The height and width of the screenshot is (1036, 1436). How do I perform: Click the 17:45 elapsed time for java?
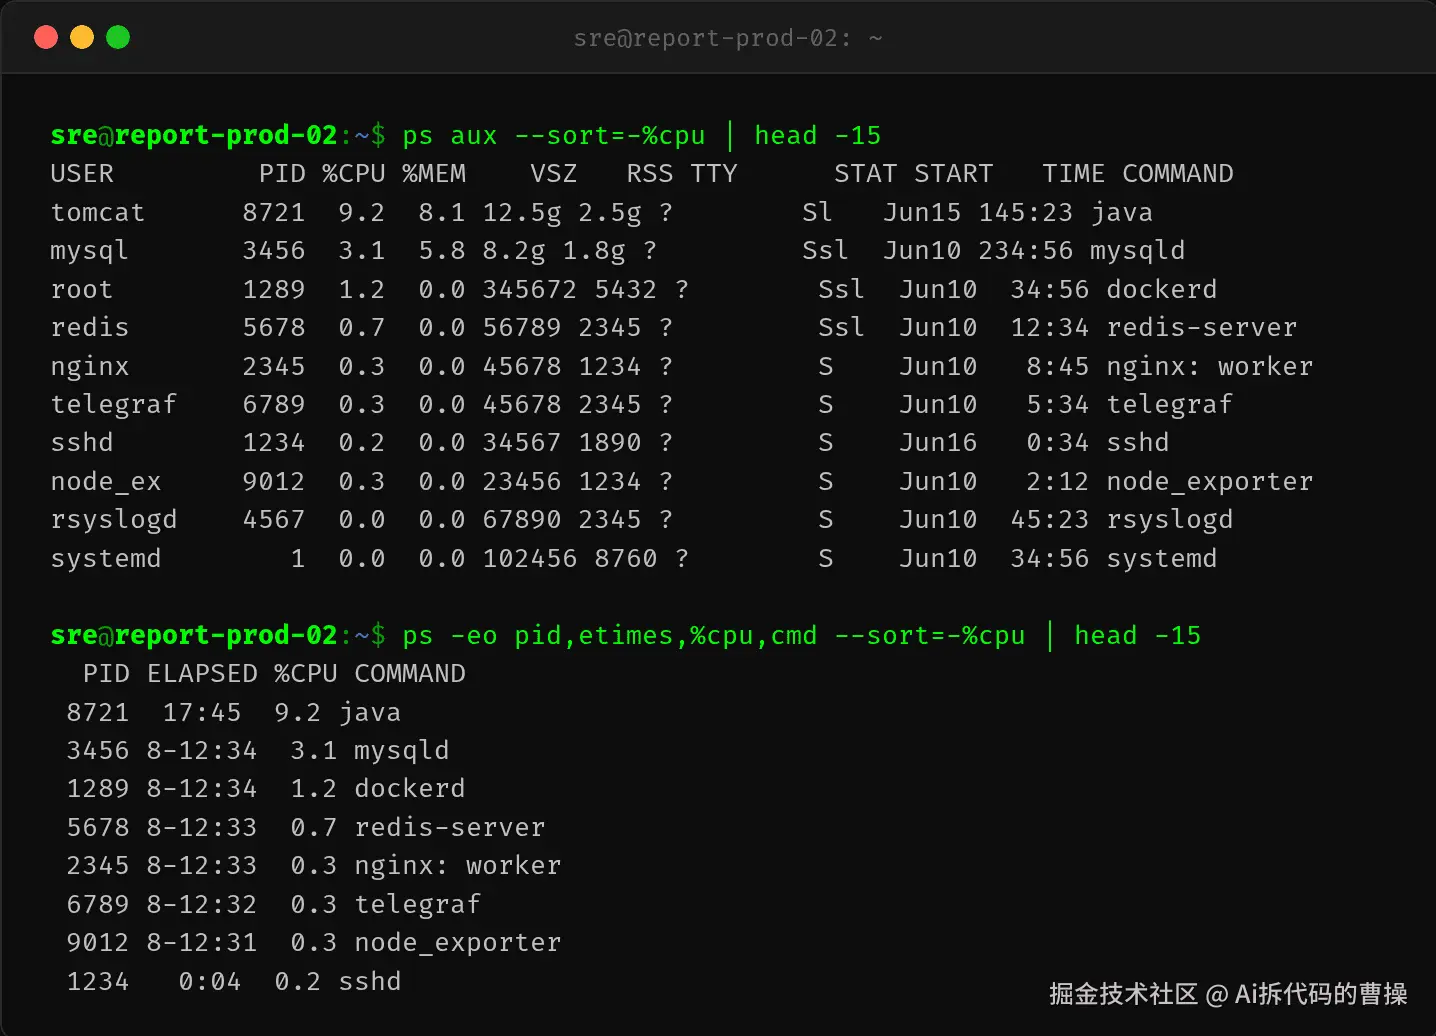click(x=202, y=712)
